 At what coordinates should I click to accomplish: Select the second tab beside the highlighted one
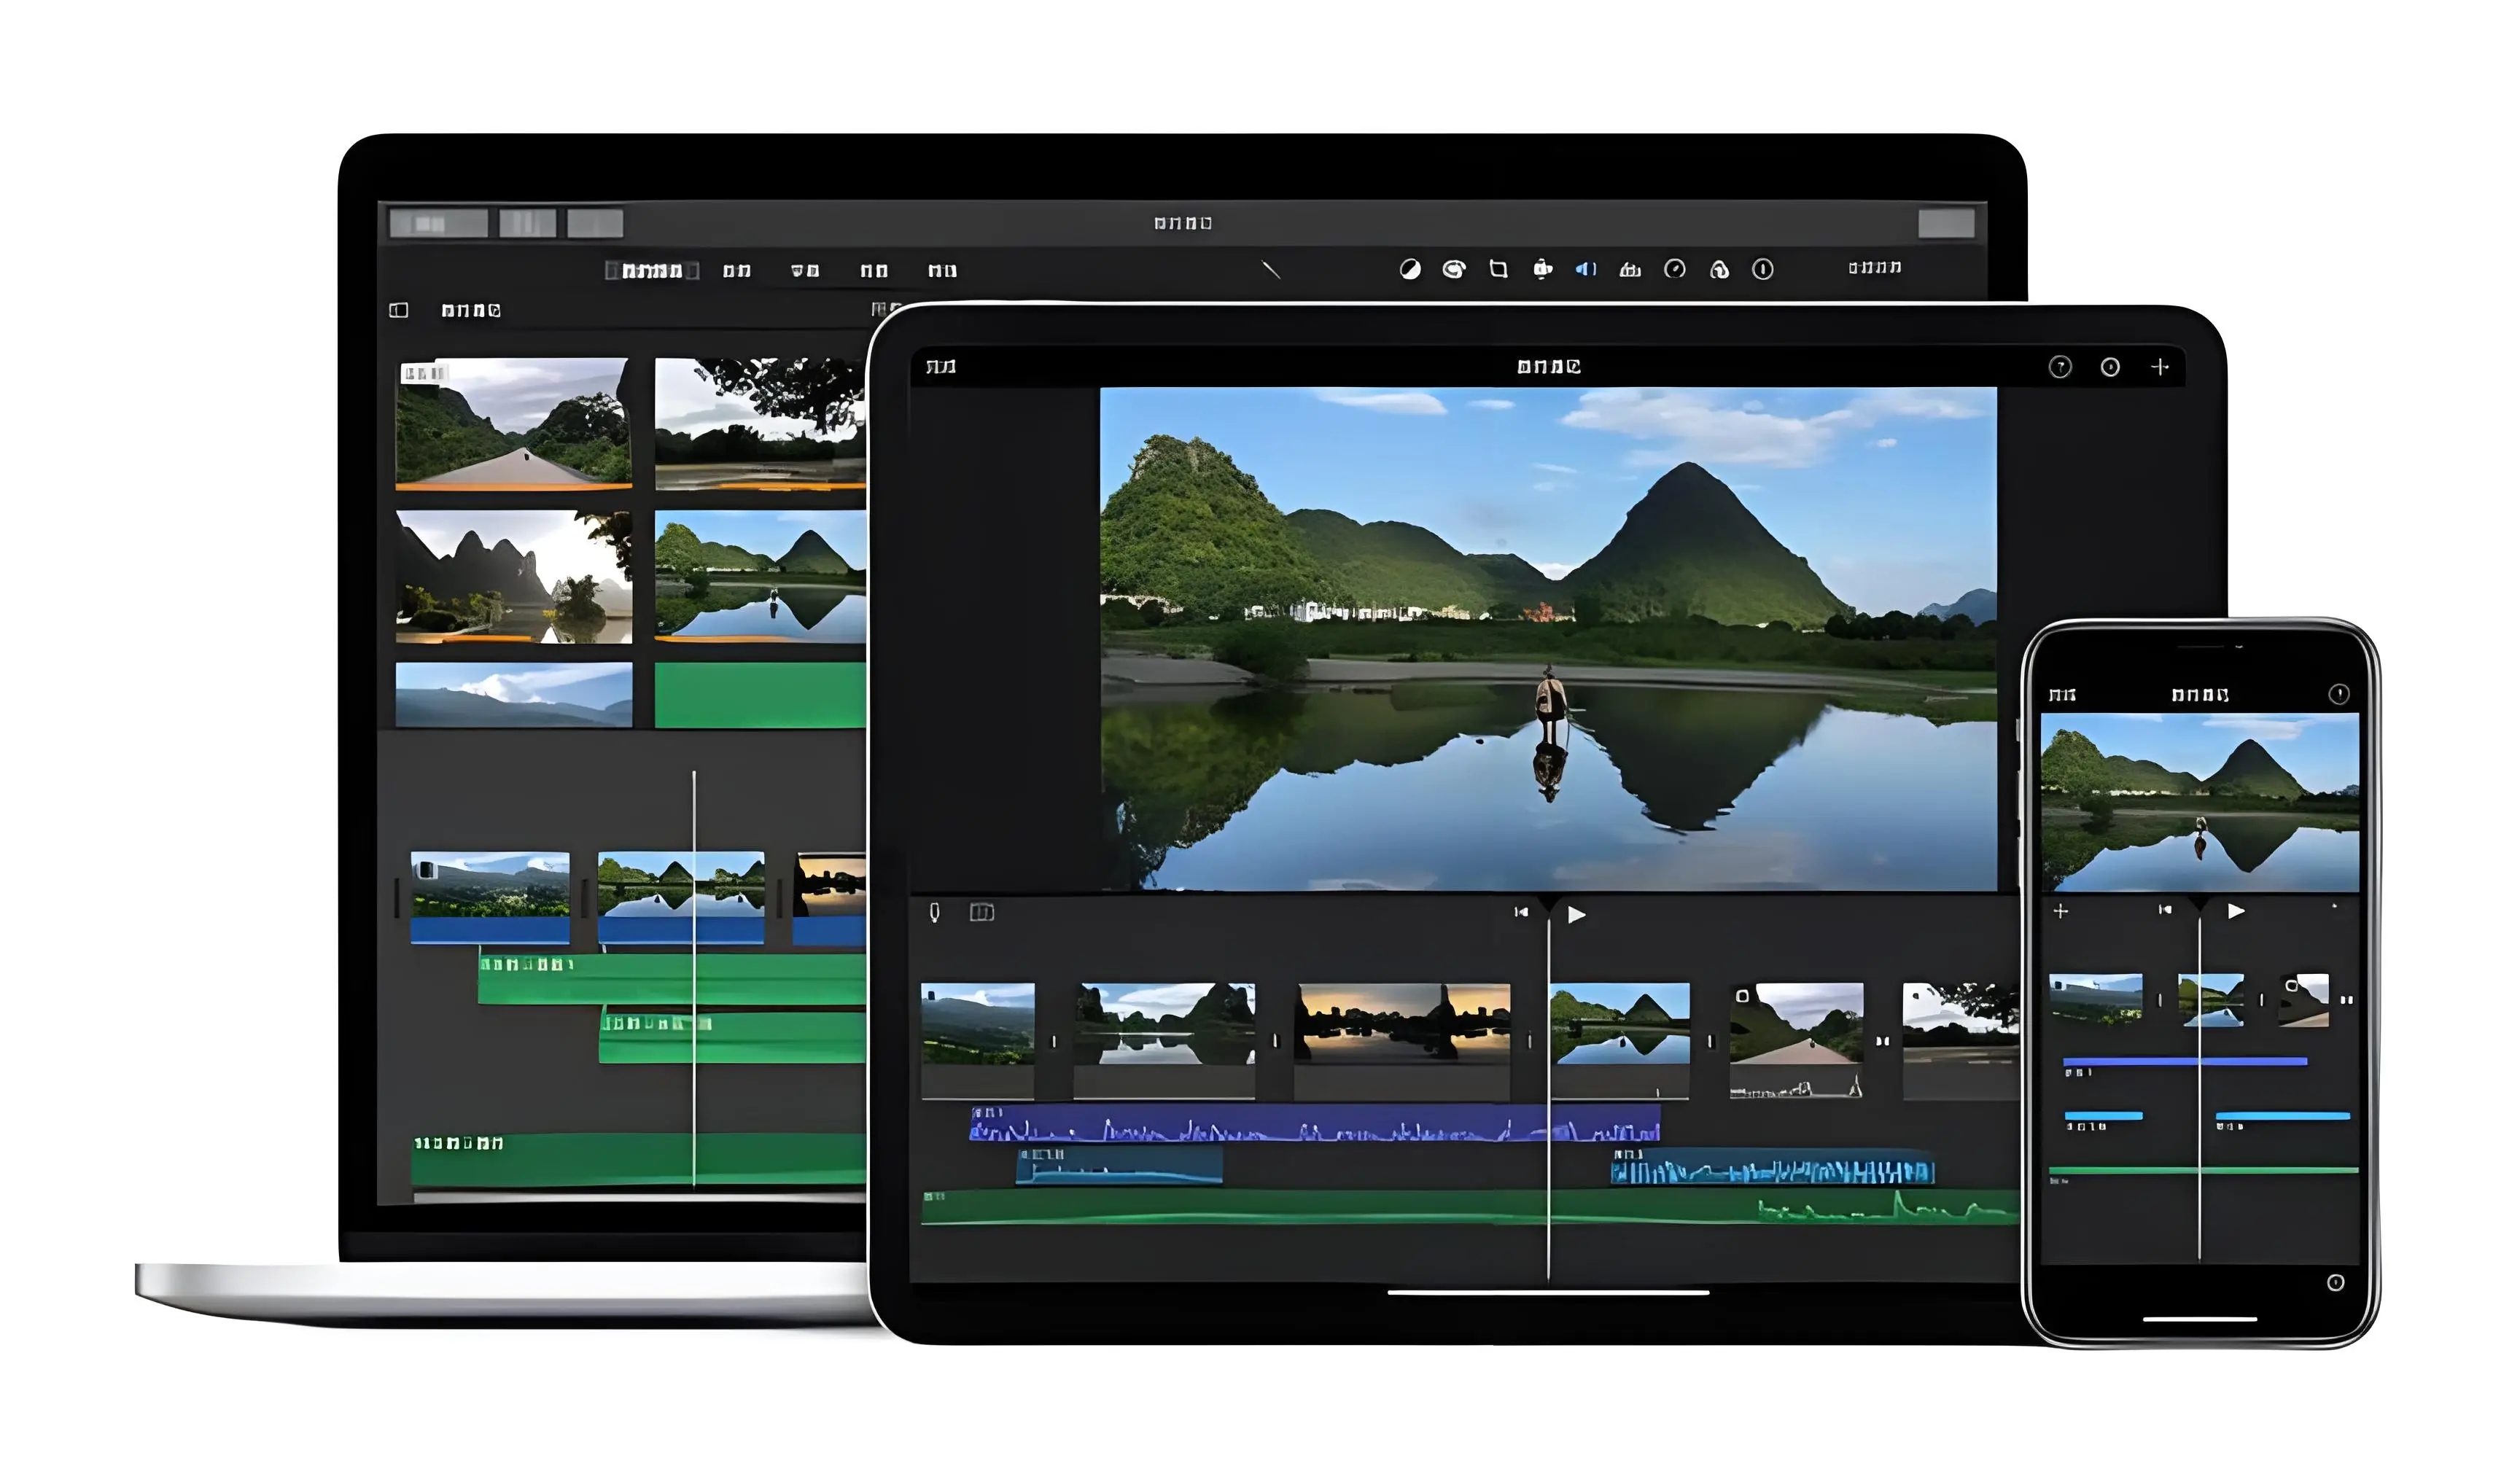(x=737, y=271)
